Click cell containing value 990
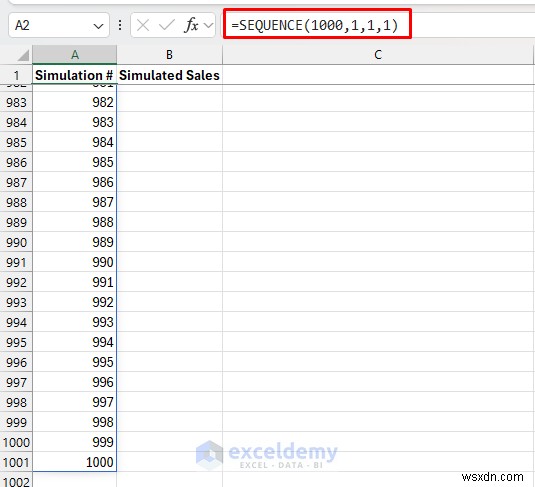The image size is (535, 487). point(75,262)
